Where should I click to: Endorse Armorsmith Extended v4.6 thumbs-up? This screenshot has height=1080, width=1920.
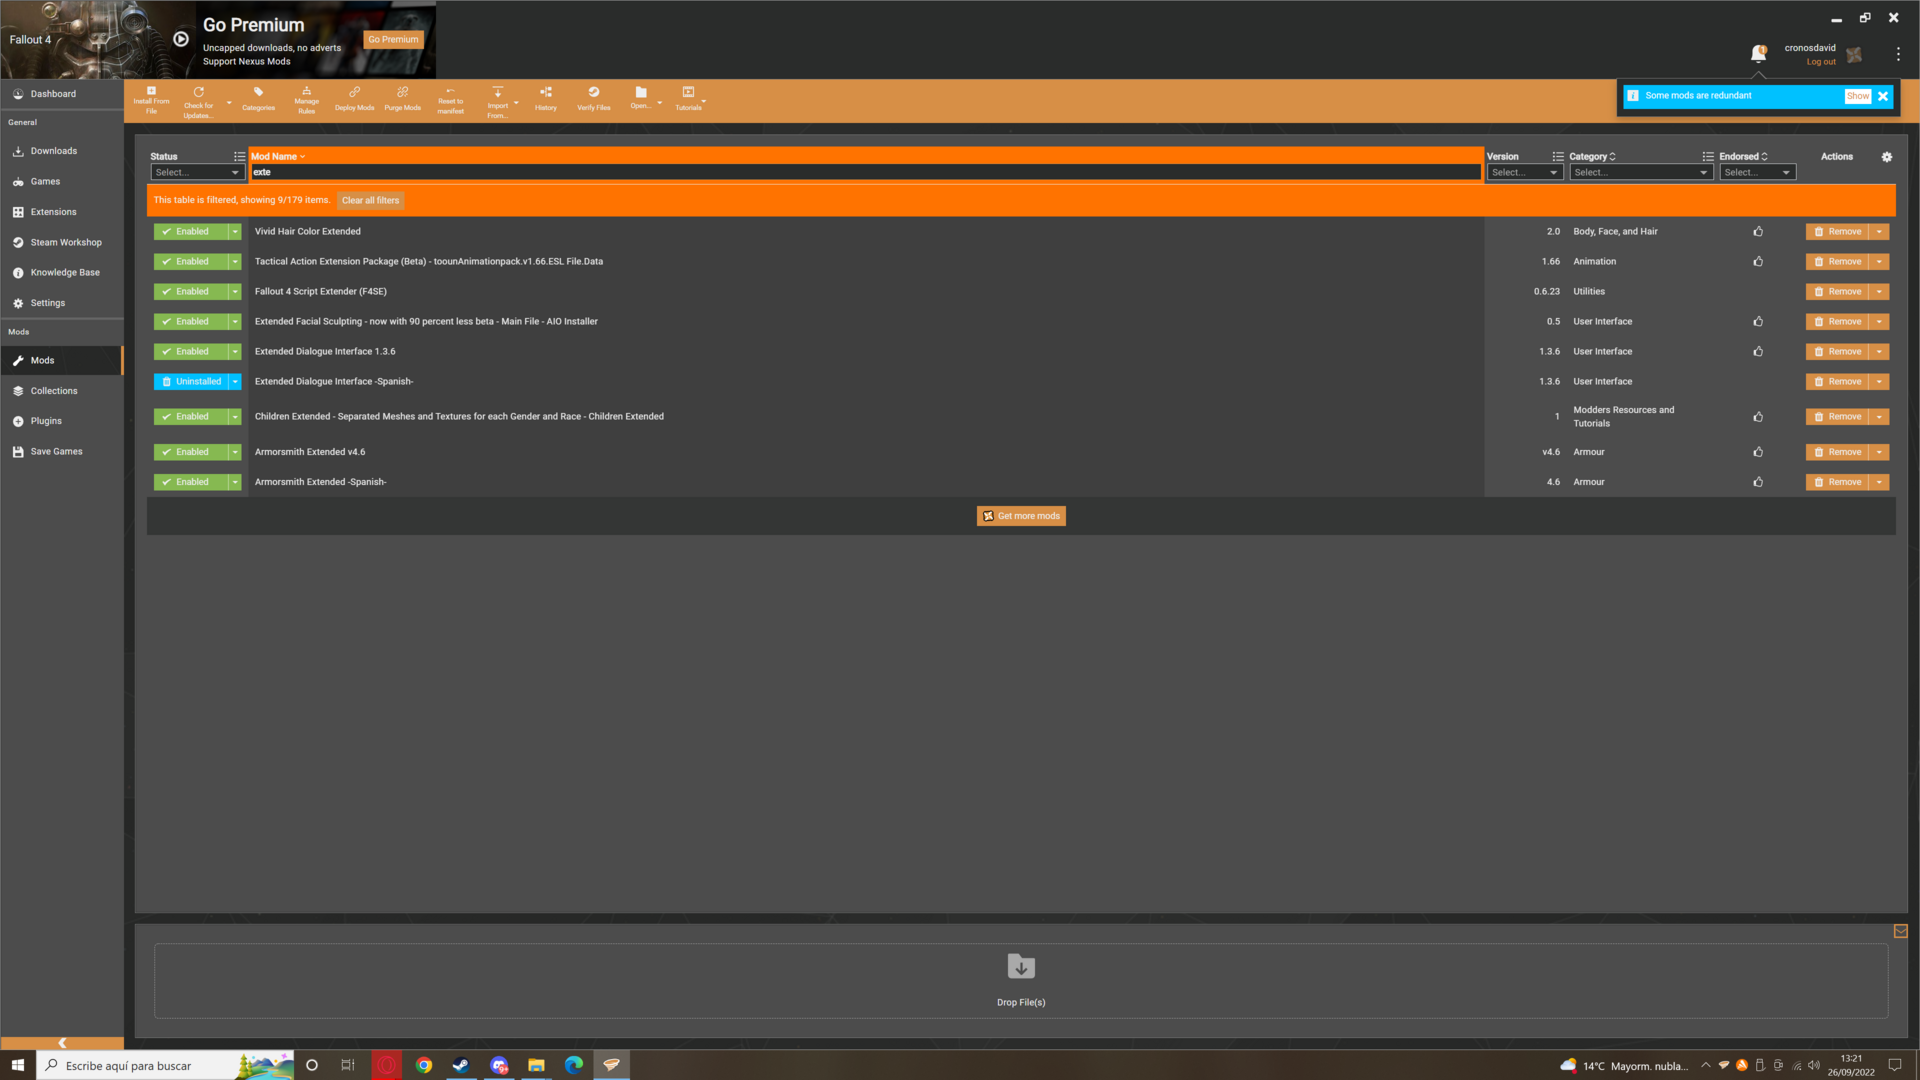click(1758, 452)
